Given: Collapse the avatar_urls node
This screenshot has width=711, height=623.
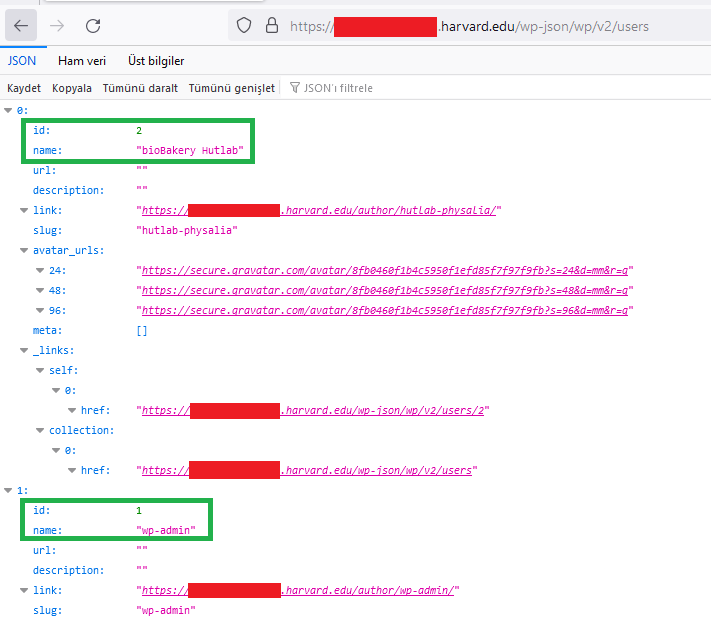Looking at the screenshot, I should [24, 250].
